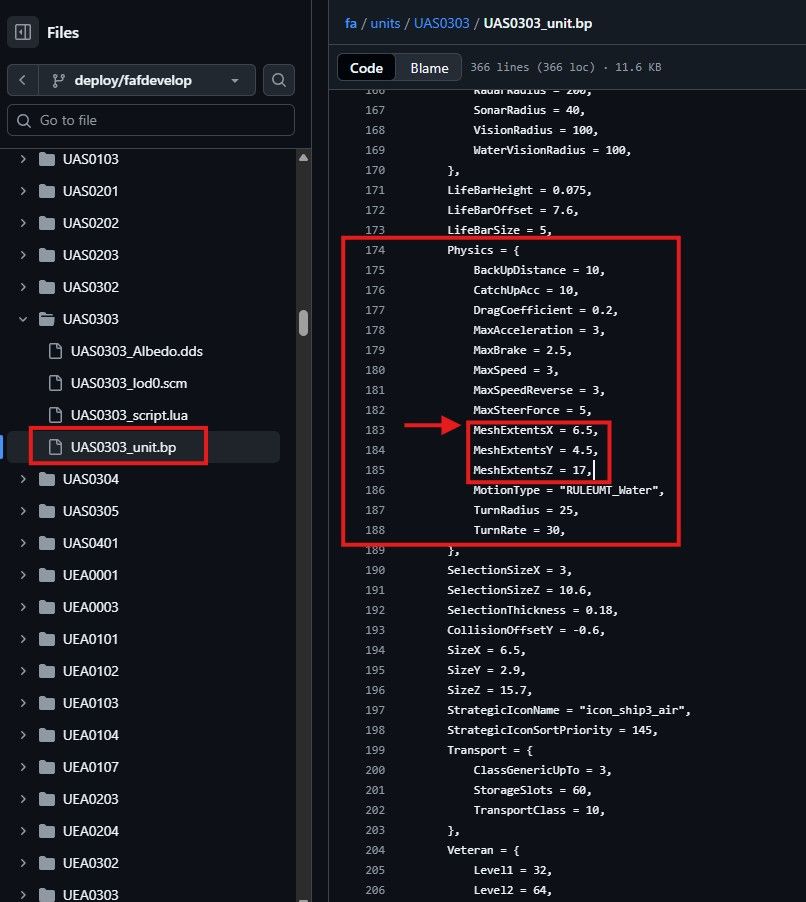
Task: Expand the UAS0103 folder chevron
Action: click(23, 159)
